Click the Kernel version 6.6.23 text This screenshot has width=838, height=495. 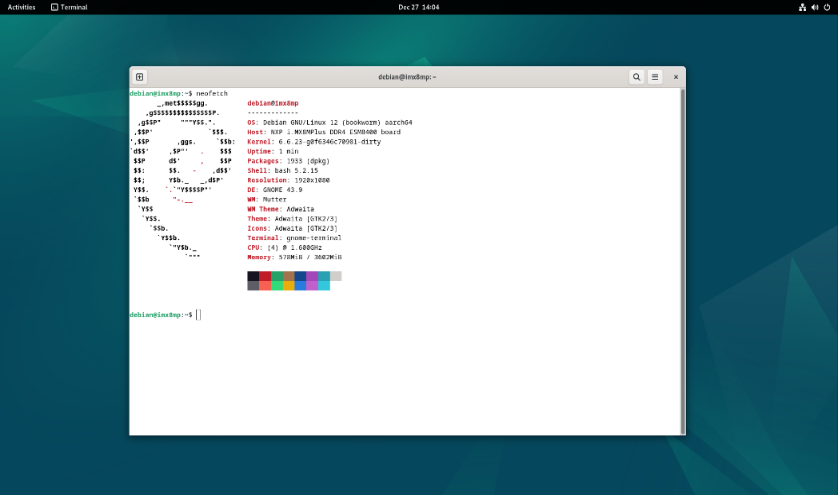click(330, 142)
